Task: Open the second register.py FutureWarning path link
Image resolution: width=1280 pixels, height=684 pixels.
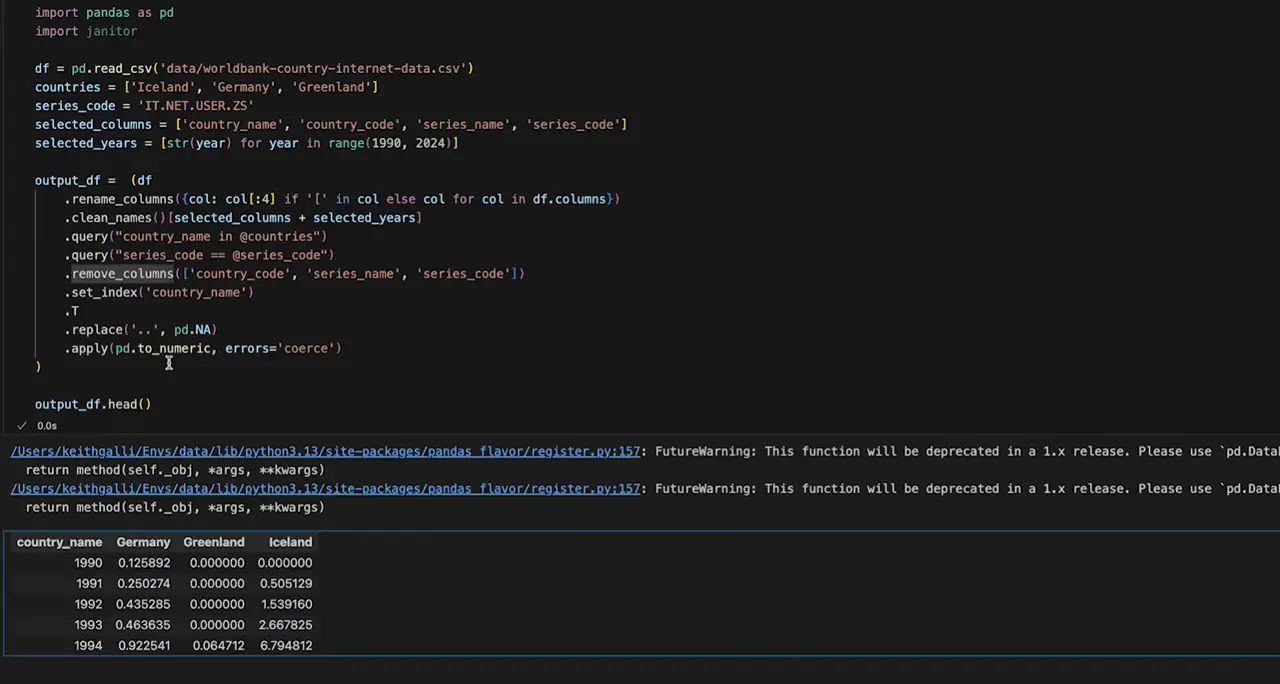Action: 325,488
